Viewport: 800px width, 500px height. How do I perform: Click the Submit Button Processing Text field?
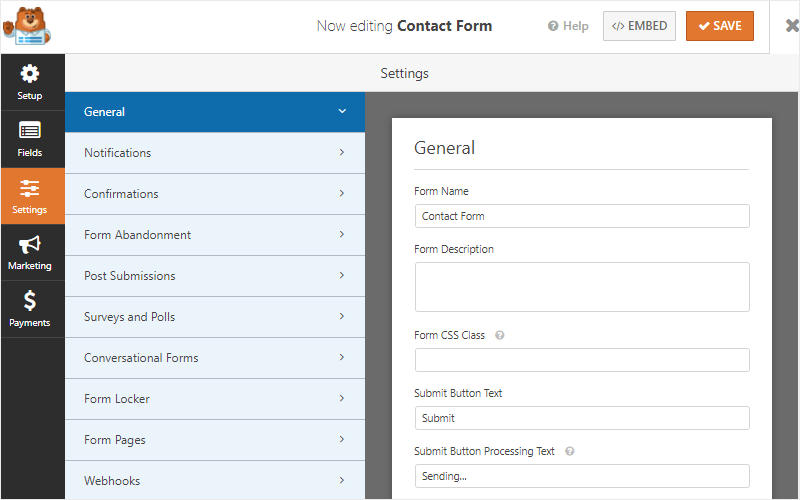582,476
